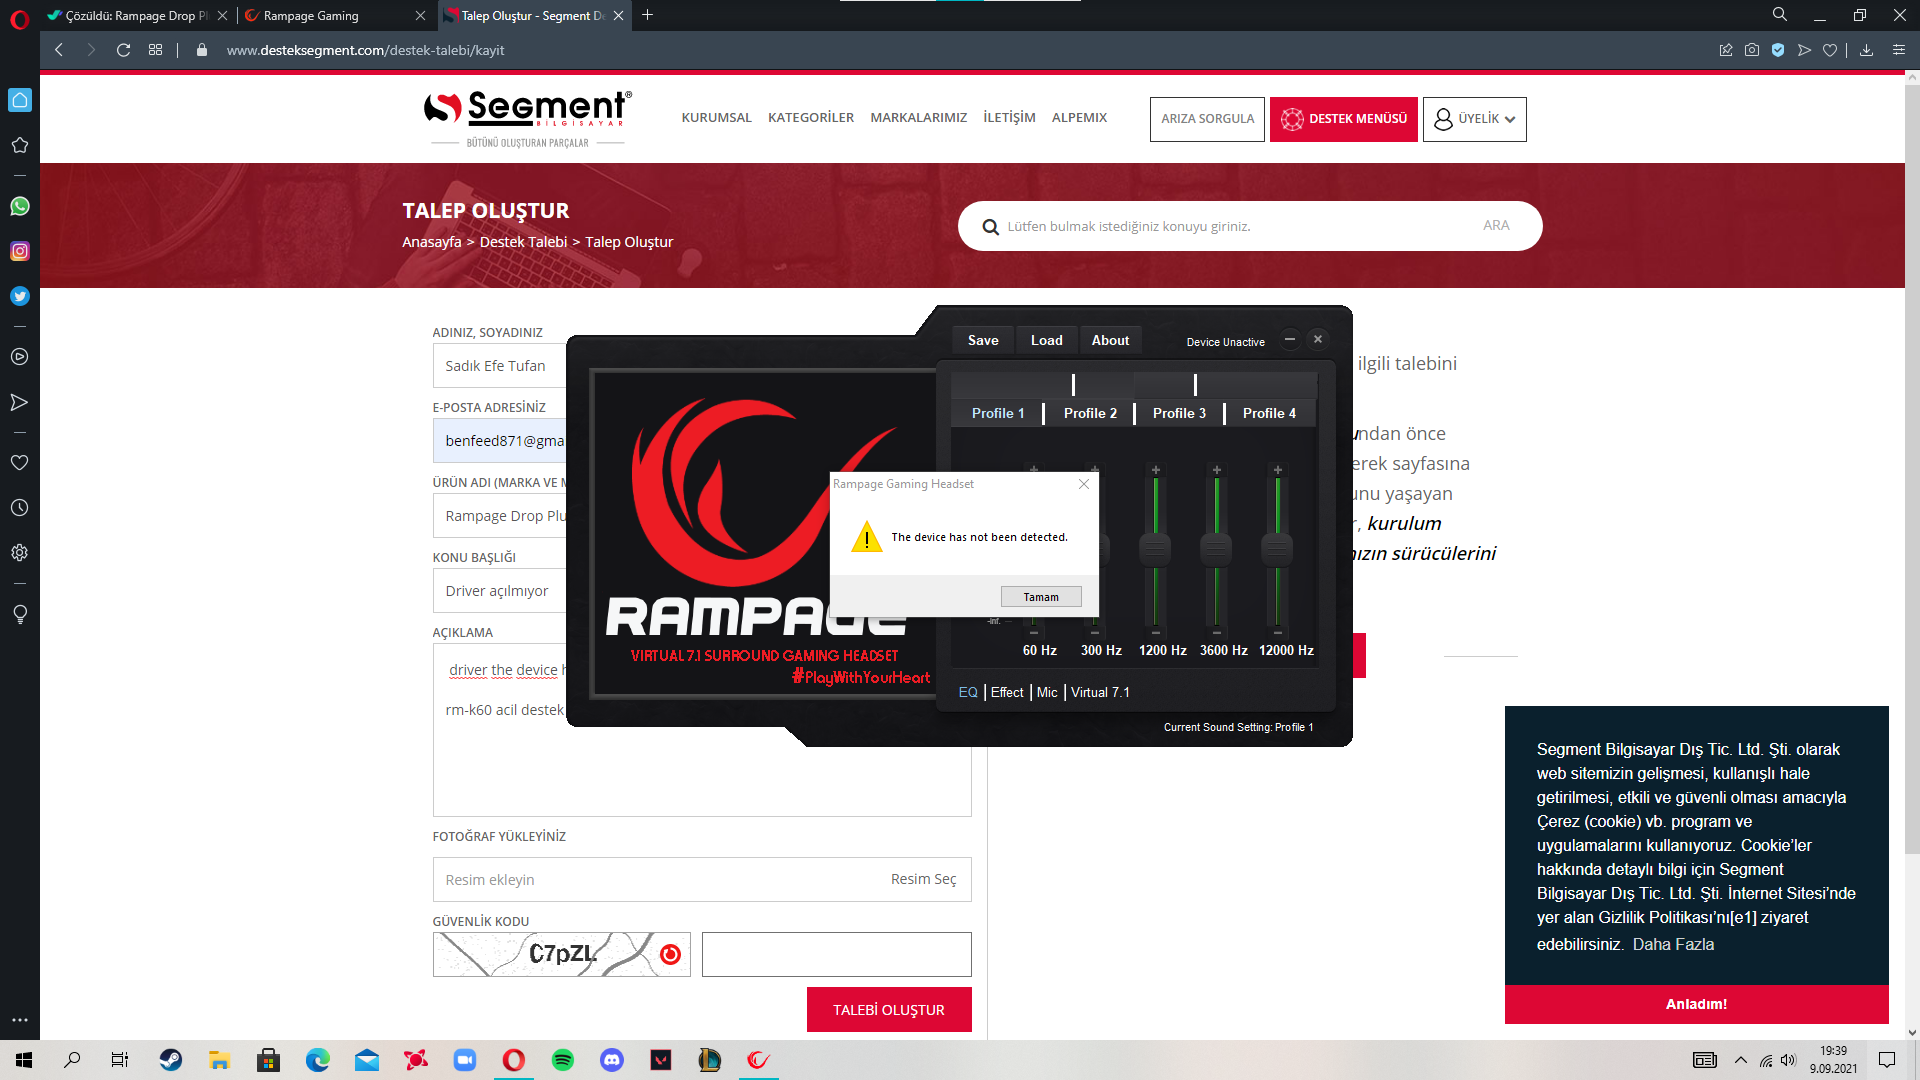This screenshot has height=1080, width=1920.
Task: Open the Effect tab in Rampage software
Action: coord(1007,692)
